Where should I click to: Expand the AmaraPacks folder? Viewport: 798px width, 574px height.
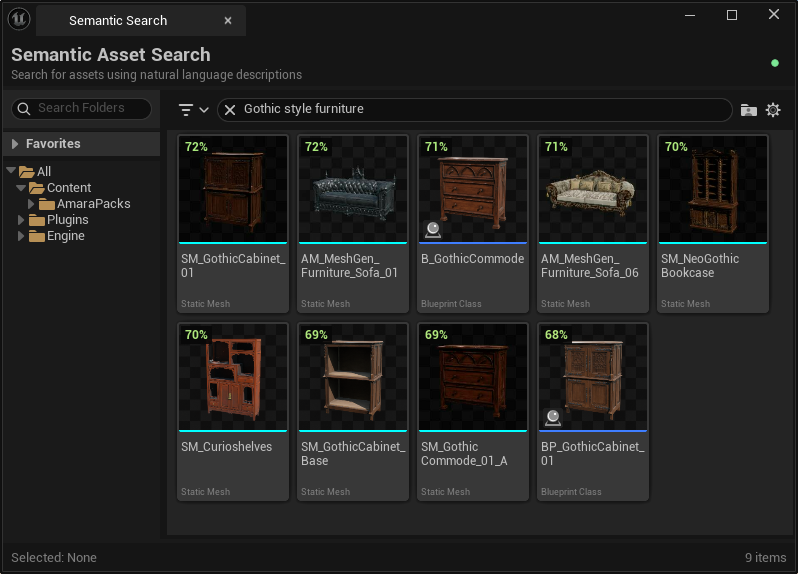31,204
